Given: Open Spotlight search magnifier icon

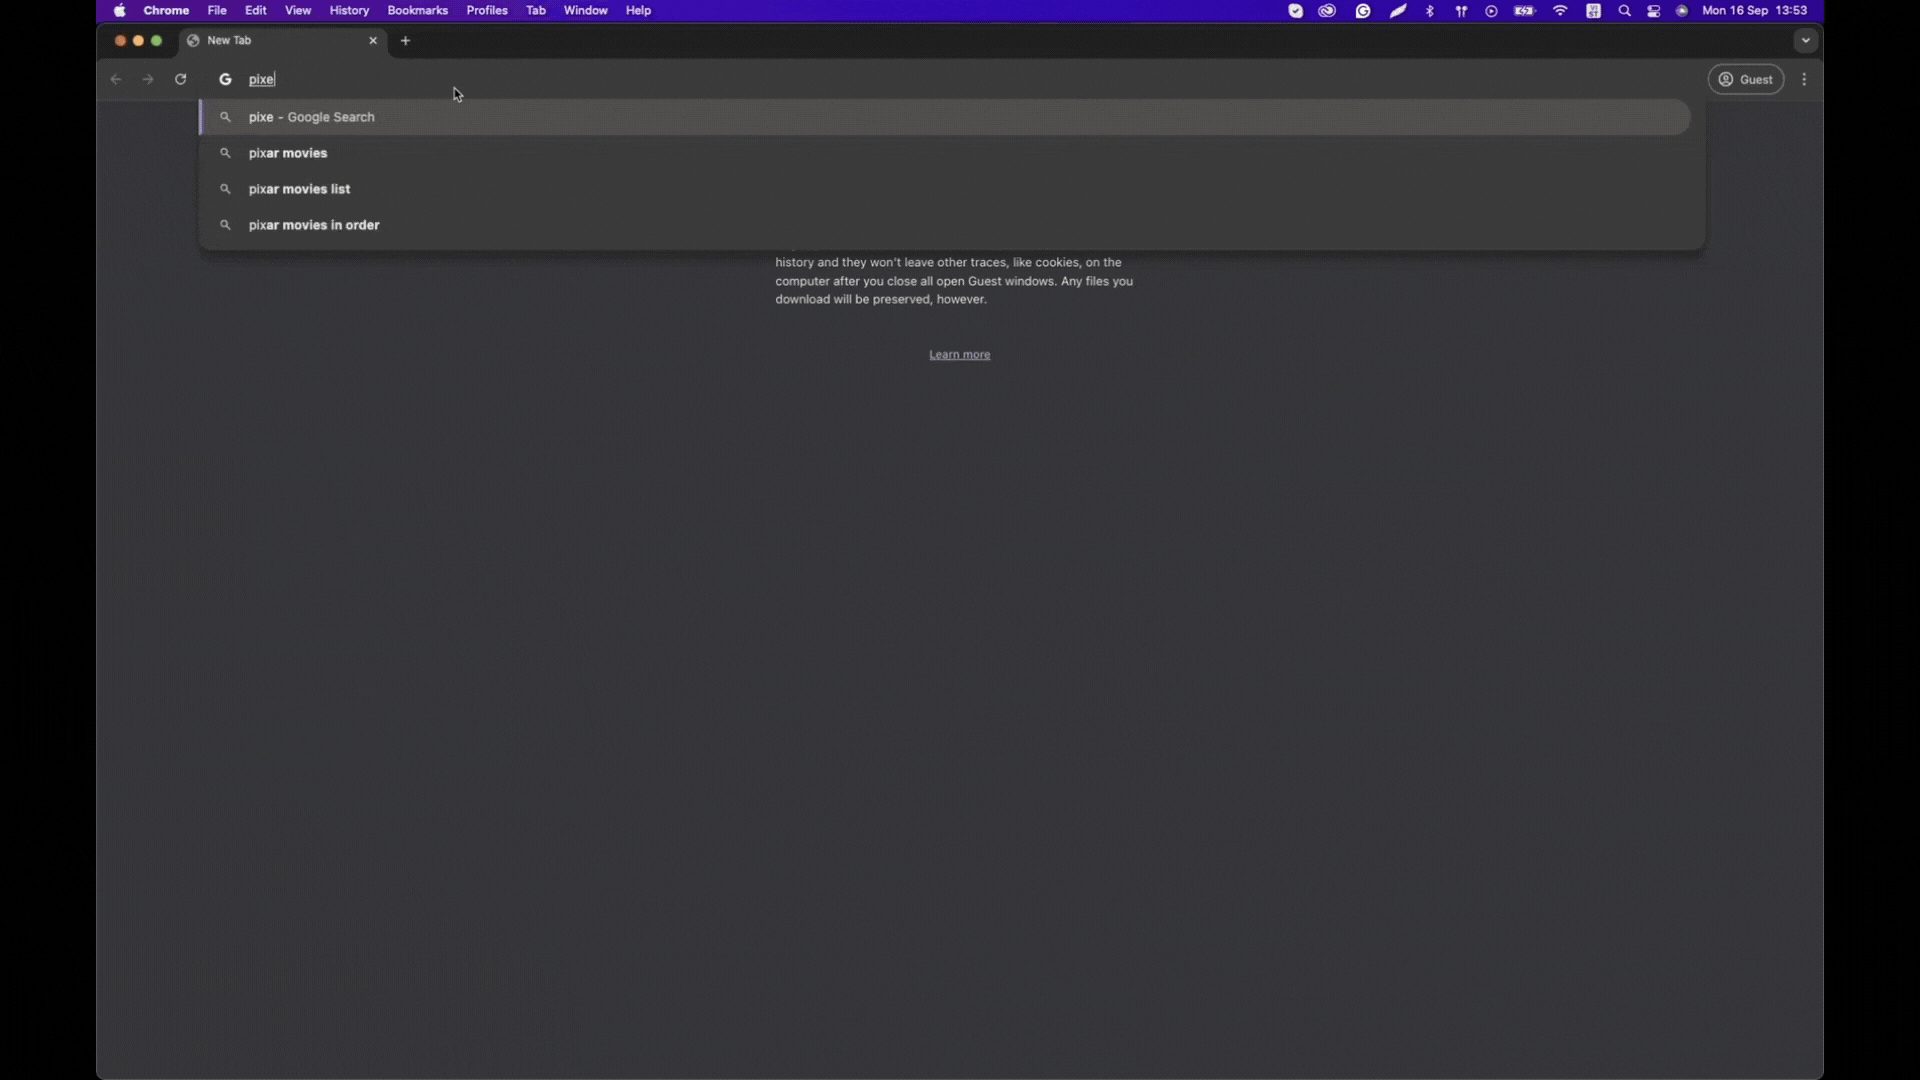Looking at the screenshot, I should [1625, 11].
